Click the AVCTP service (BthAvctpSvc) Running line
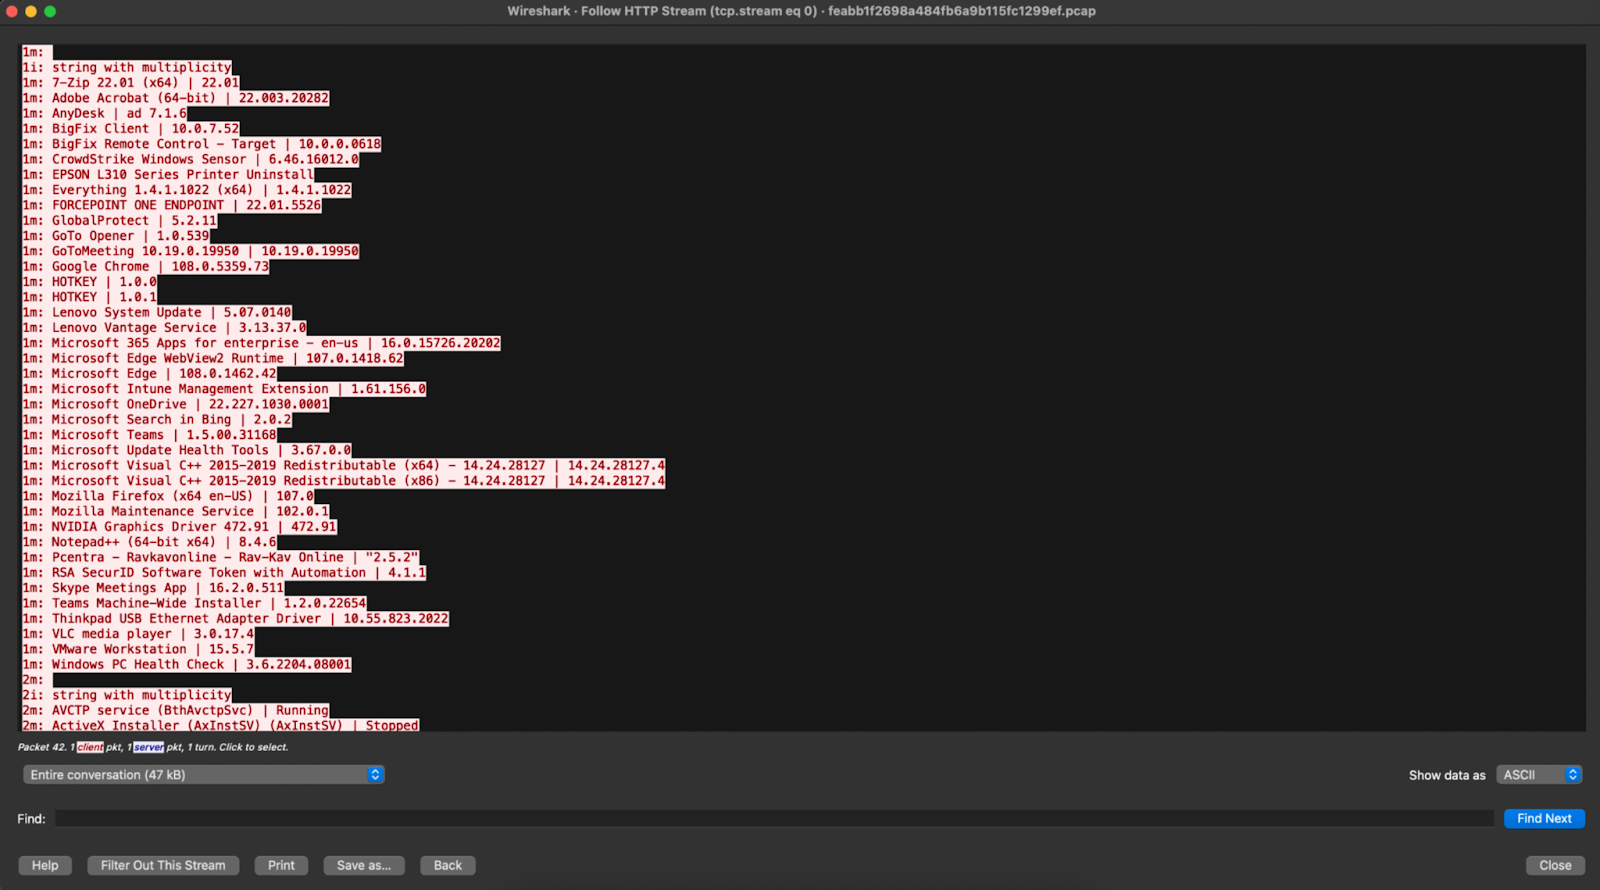The image size is (1600, 890). [x=176, y=711]
